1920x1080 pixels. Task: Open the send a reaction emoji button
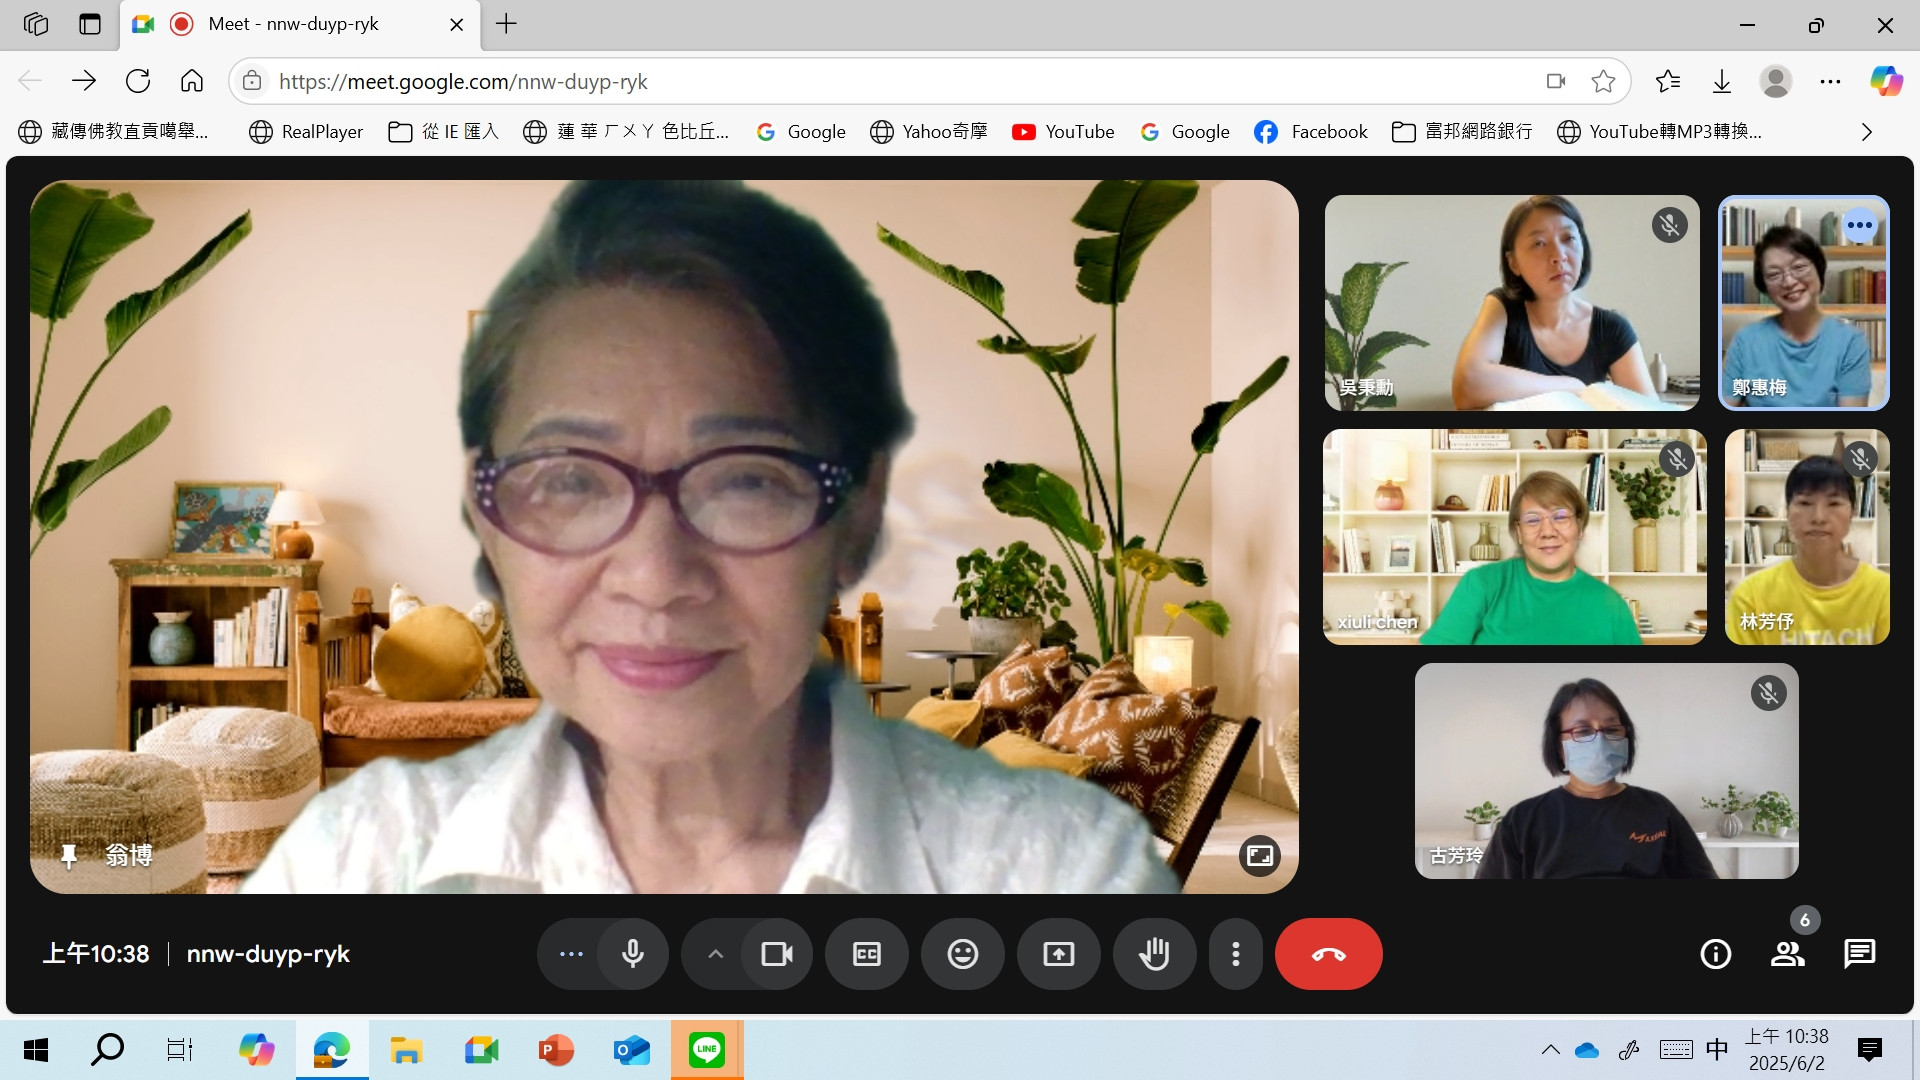point(962,954)
